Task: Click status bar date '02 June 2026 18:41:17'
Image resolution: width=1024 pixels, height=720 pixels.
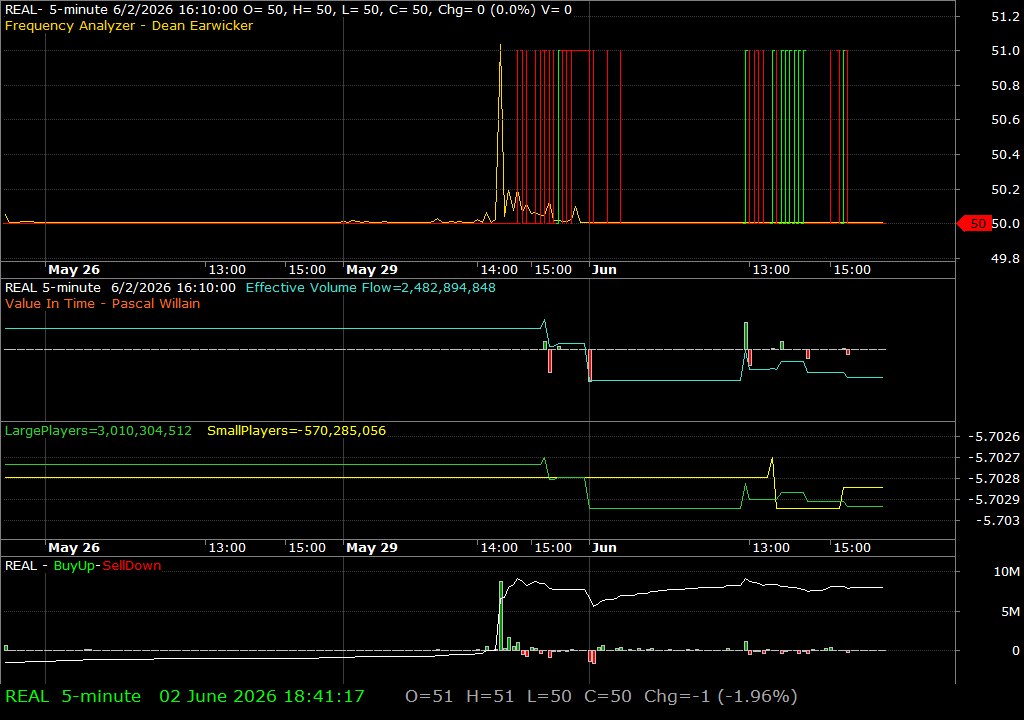Action: click(x=262, y=696)
